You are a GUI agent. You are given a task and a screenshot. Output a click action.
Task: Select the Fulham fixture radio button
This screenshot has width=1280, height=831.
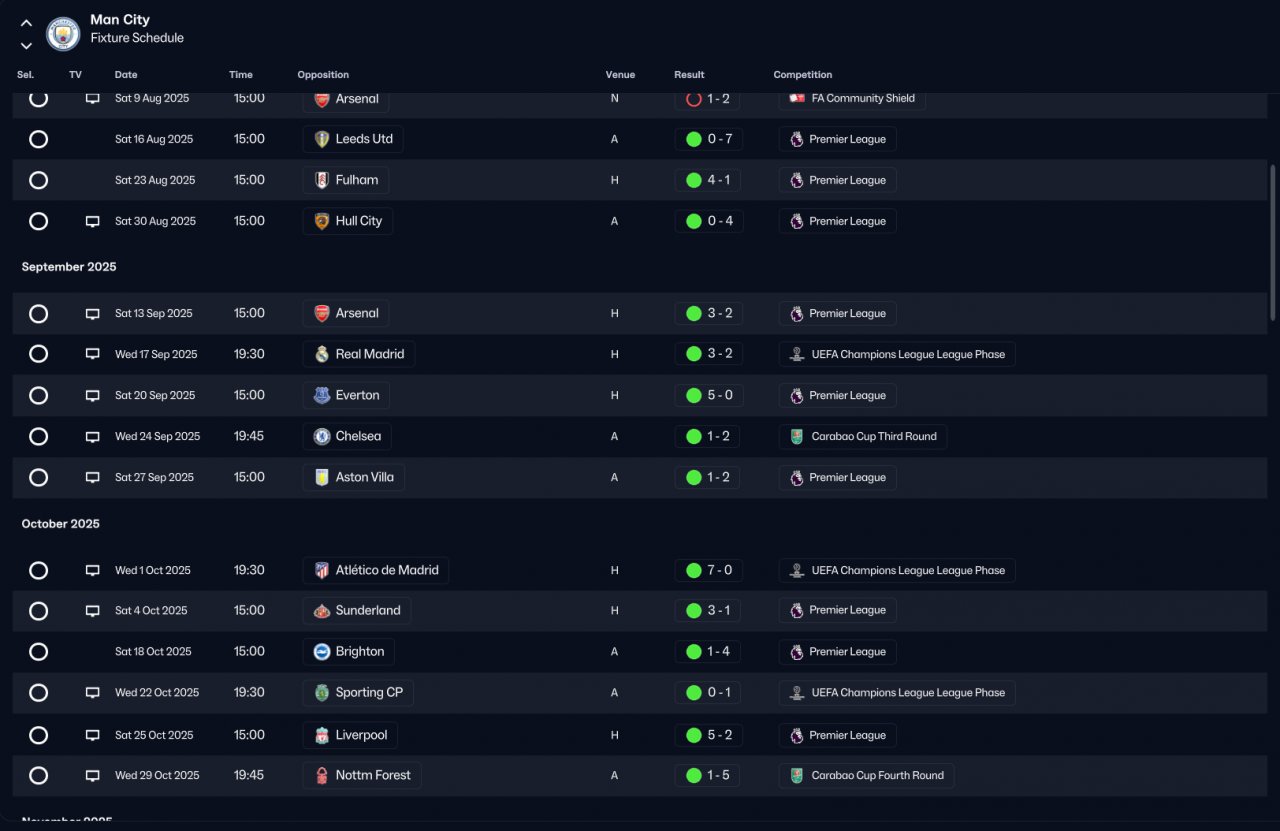point(38,180)
